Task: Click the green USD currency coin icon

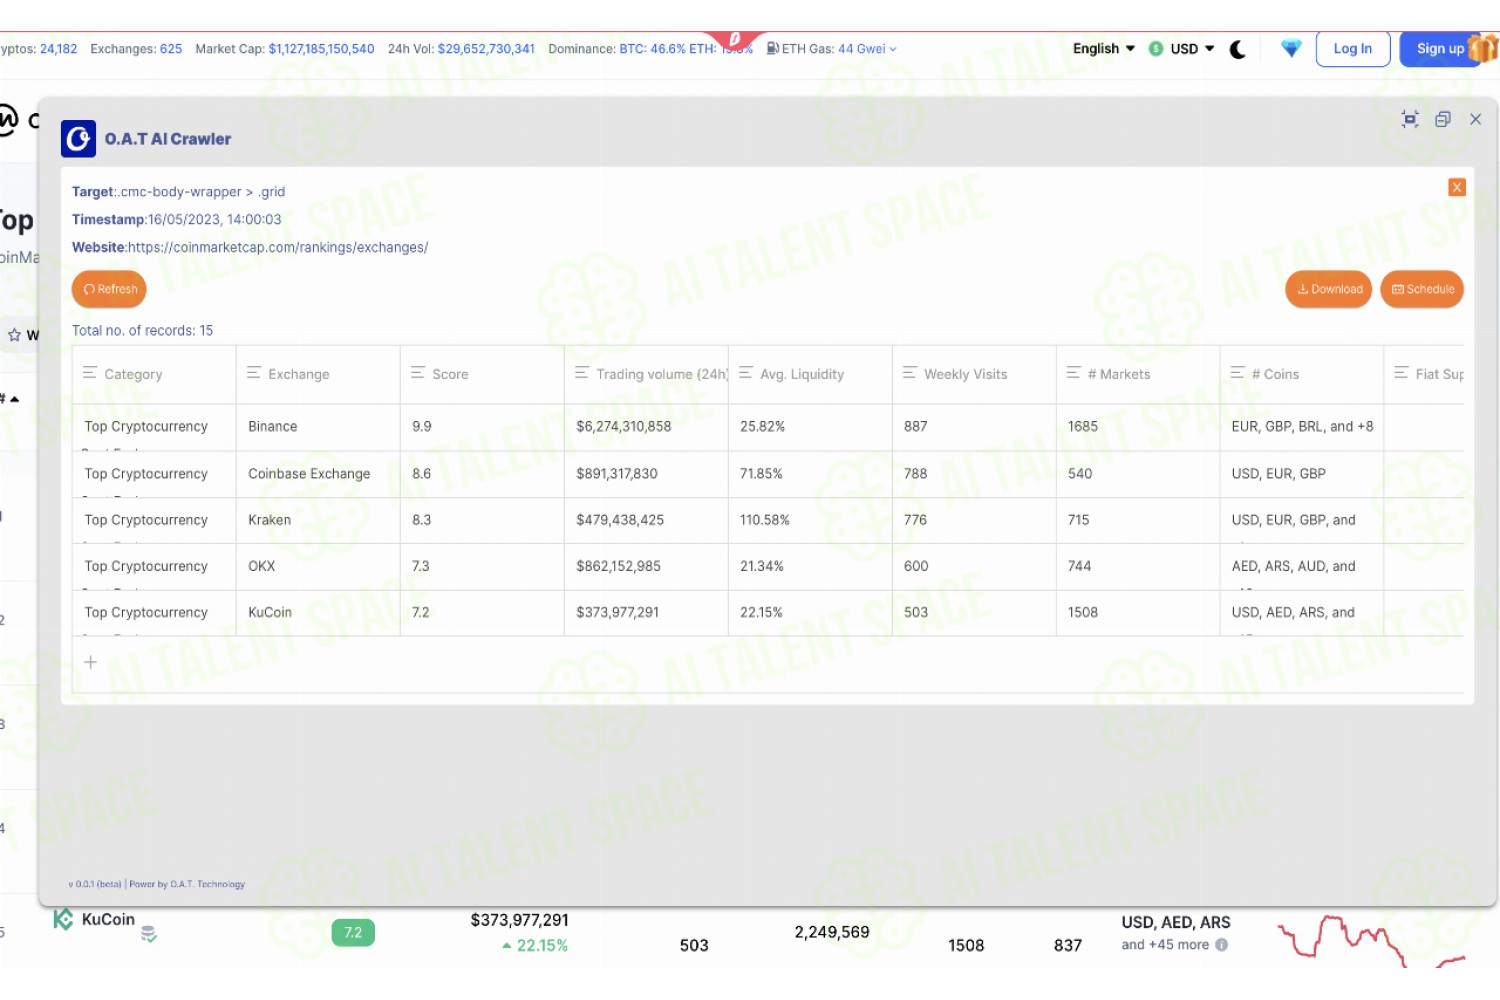Action: pyautogui.click(x=1156, y=48)
